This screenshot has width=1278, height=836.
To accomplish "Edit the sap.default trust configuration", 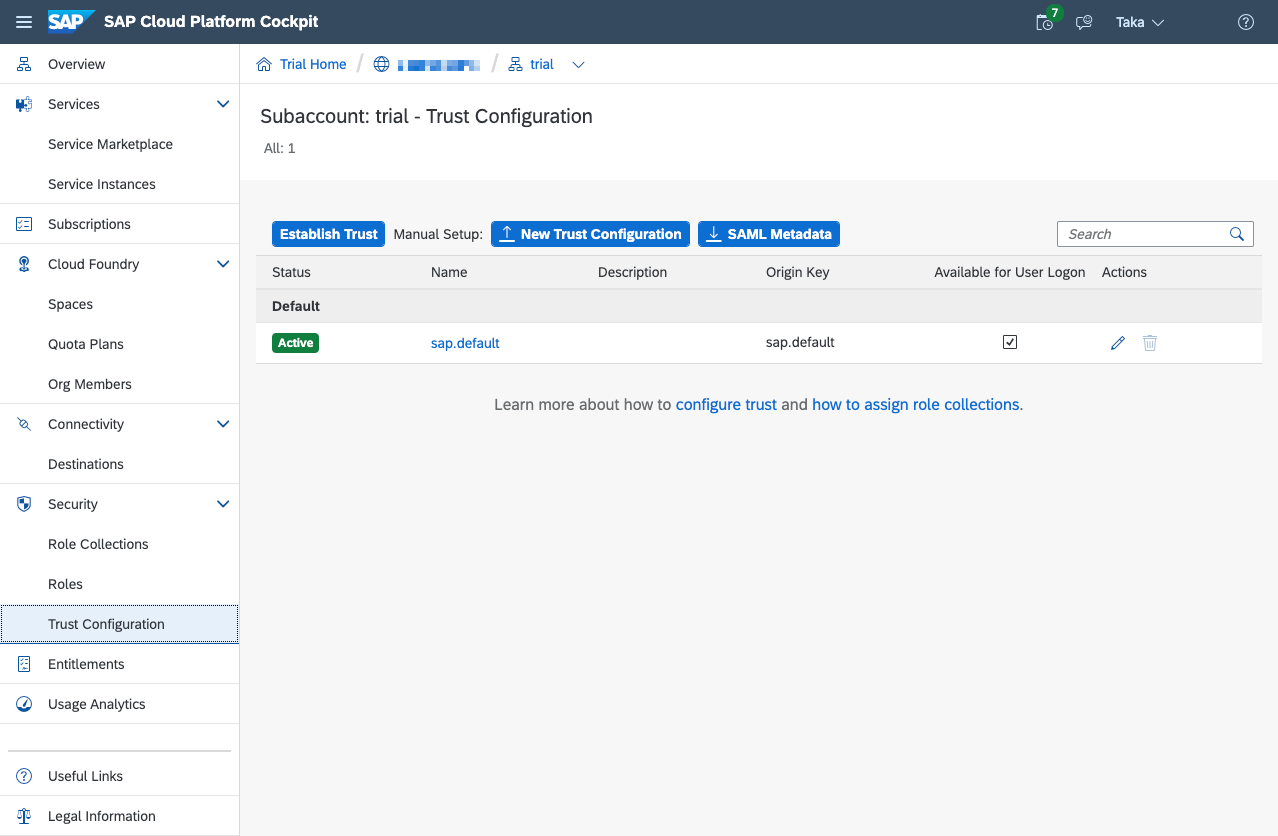I will (1118, 343).
